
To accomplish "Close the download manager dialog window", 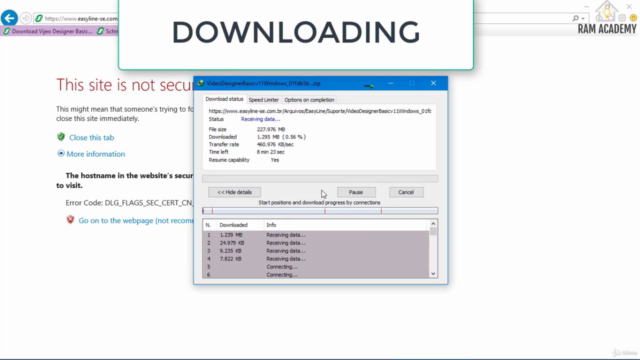I will 433,83.
